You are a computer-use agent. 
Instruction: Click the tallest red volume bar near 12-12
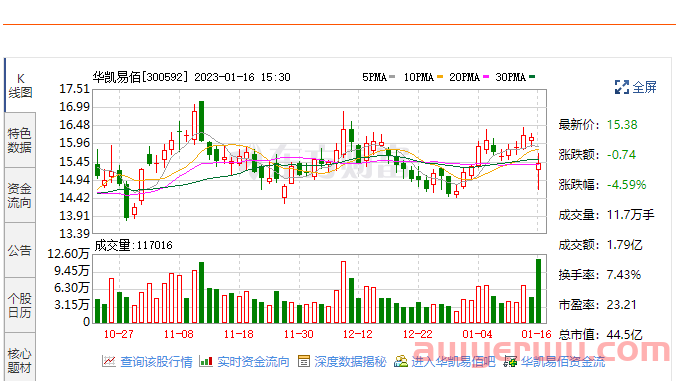(x=343, y=292)
